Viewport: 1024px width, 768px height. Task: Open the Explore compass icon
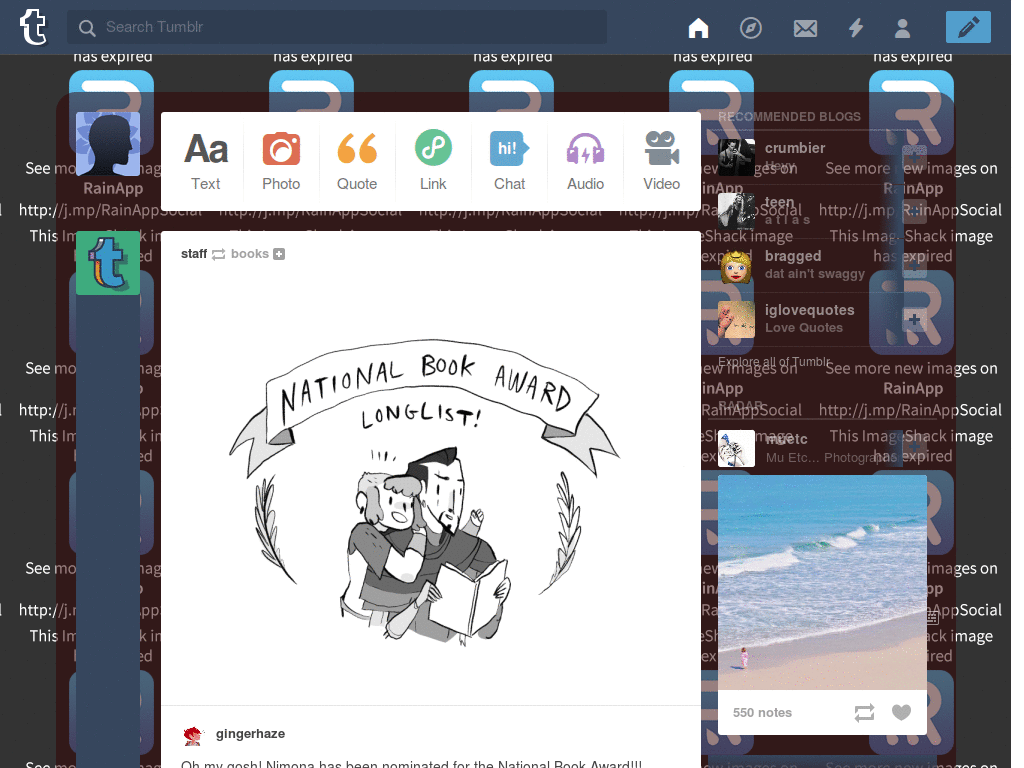[750, 27]
